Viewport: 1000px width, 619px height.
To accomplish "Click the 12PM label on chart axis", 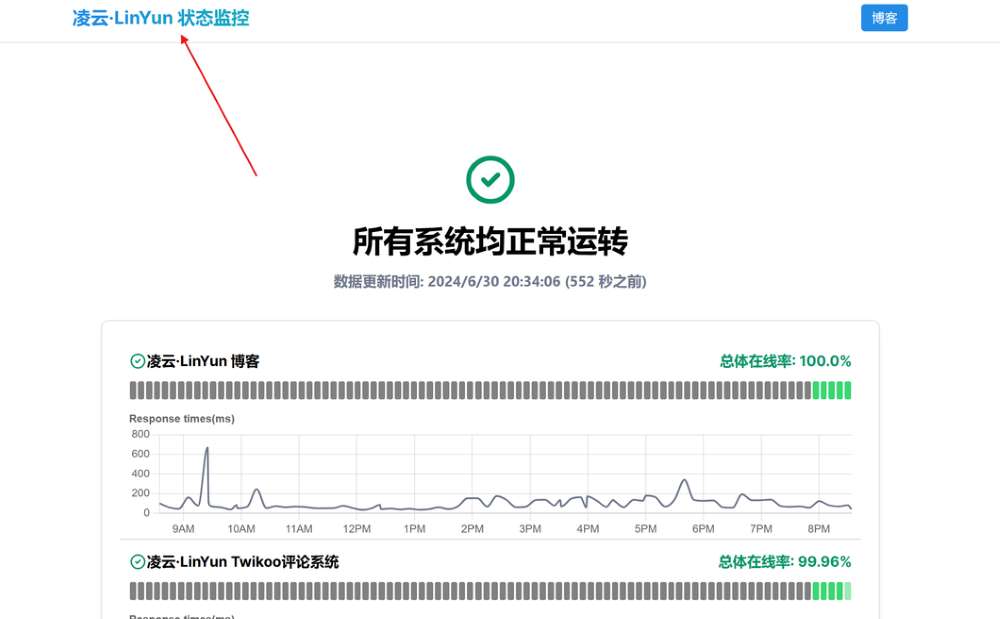I will coord(357,529).
